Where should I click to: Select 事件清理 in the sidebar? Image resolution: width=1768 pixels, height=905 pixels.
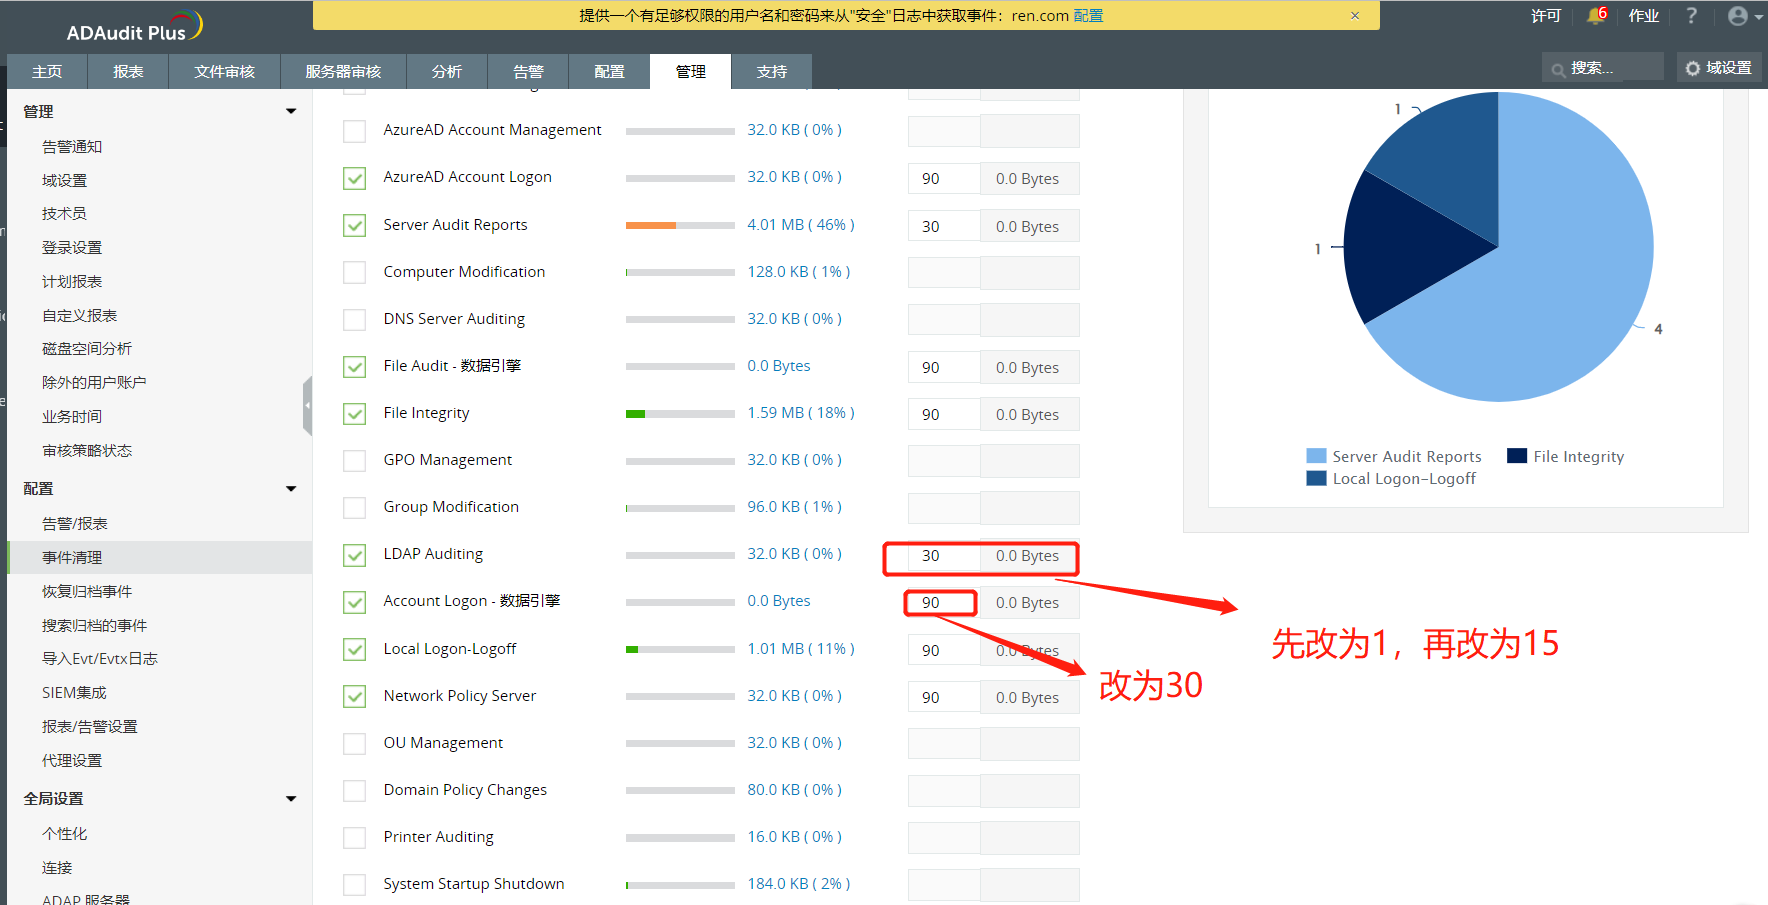pos(160,558)
